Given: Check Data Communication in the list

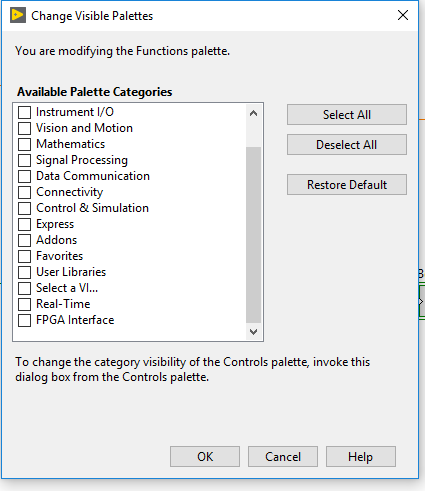Looking at the screenshot, I should [x=24, y=176].
